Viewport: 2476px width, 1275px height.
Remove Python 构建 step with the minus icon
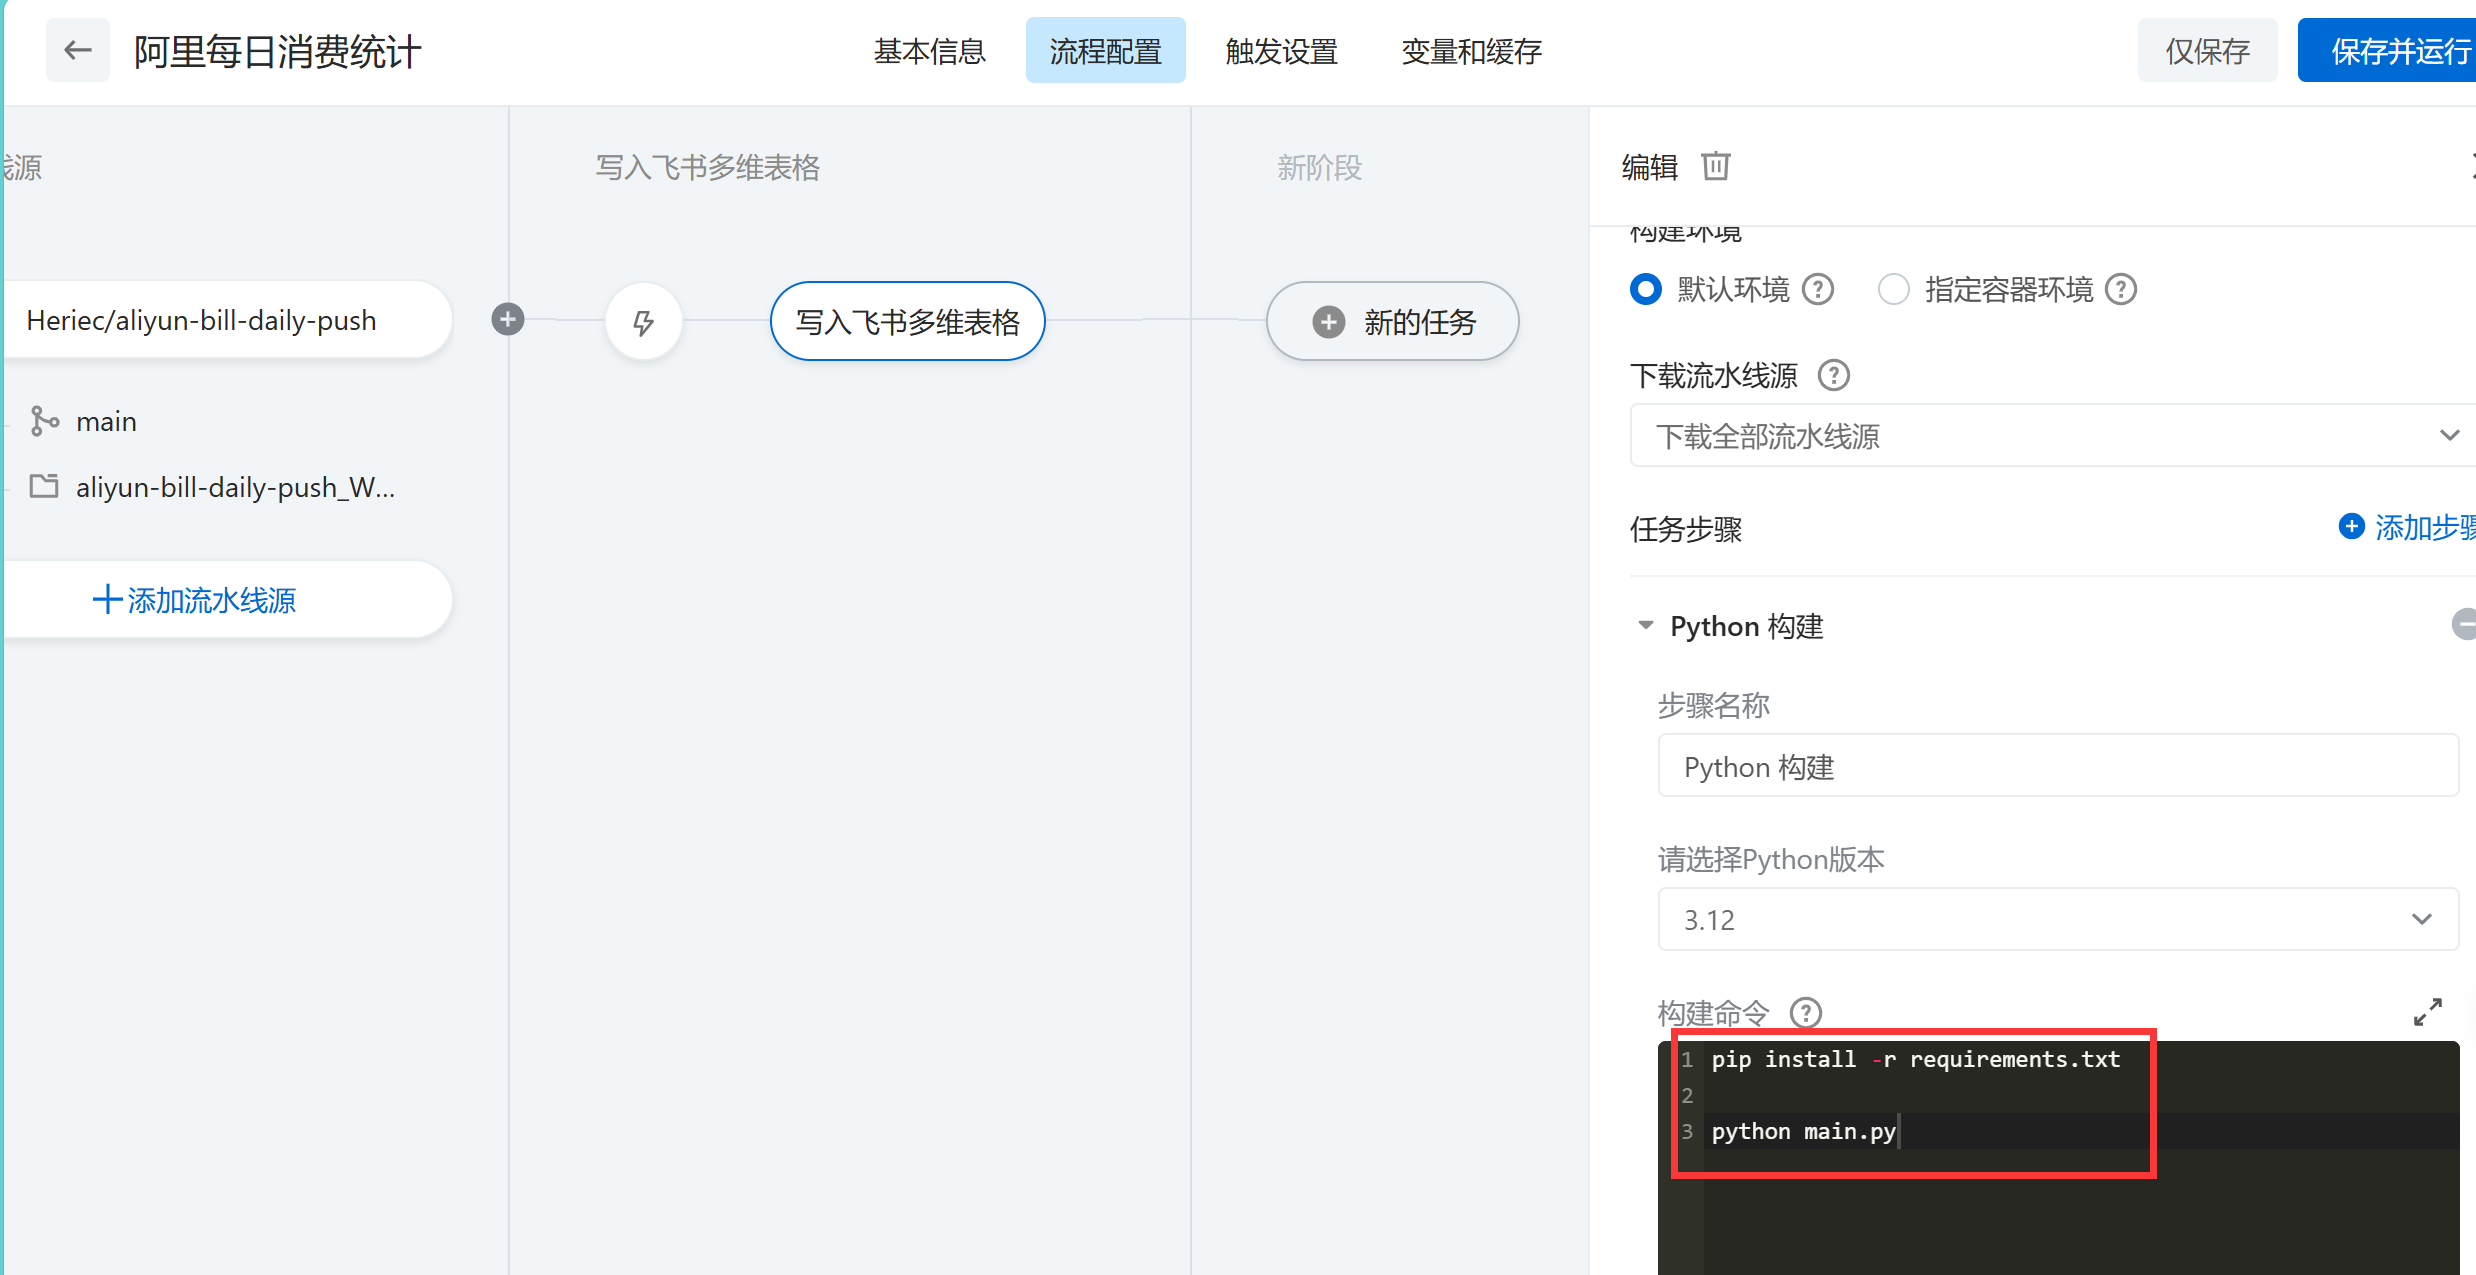(2463, 625)
